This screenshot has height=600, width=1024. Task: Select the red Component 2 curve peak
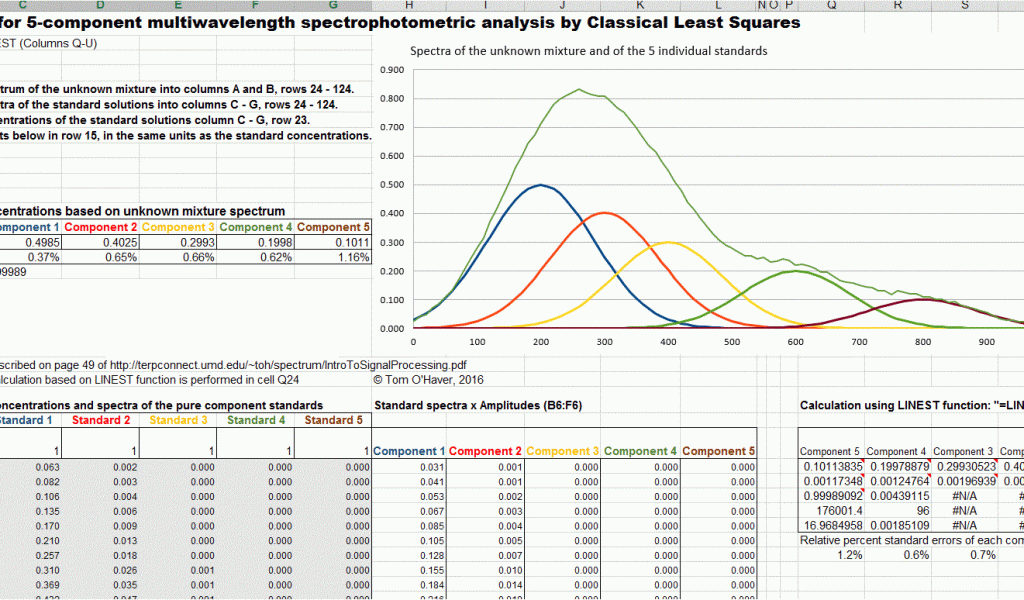pyautogui.click(x=604, y=212)
